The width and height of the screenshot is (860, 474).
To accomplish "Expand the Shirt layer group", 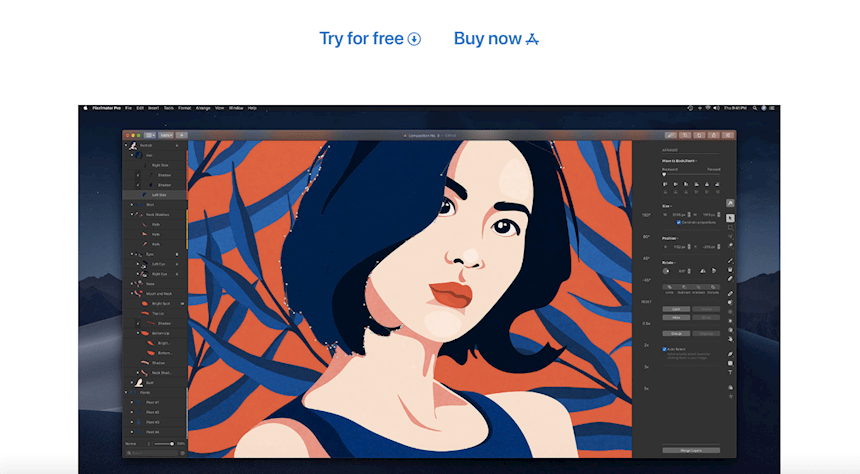I will click(x=132, y=205).
